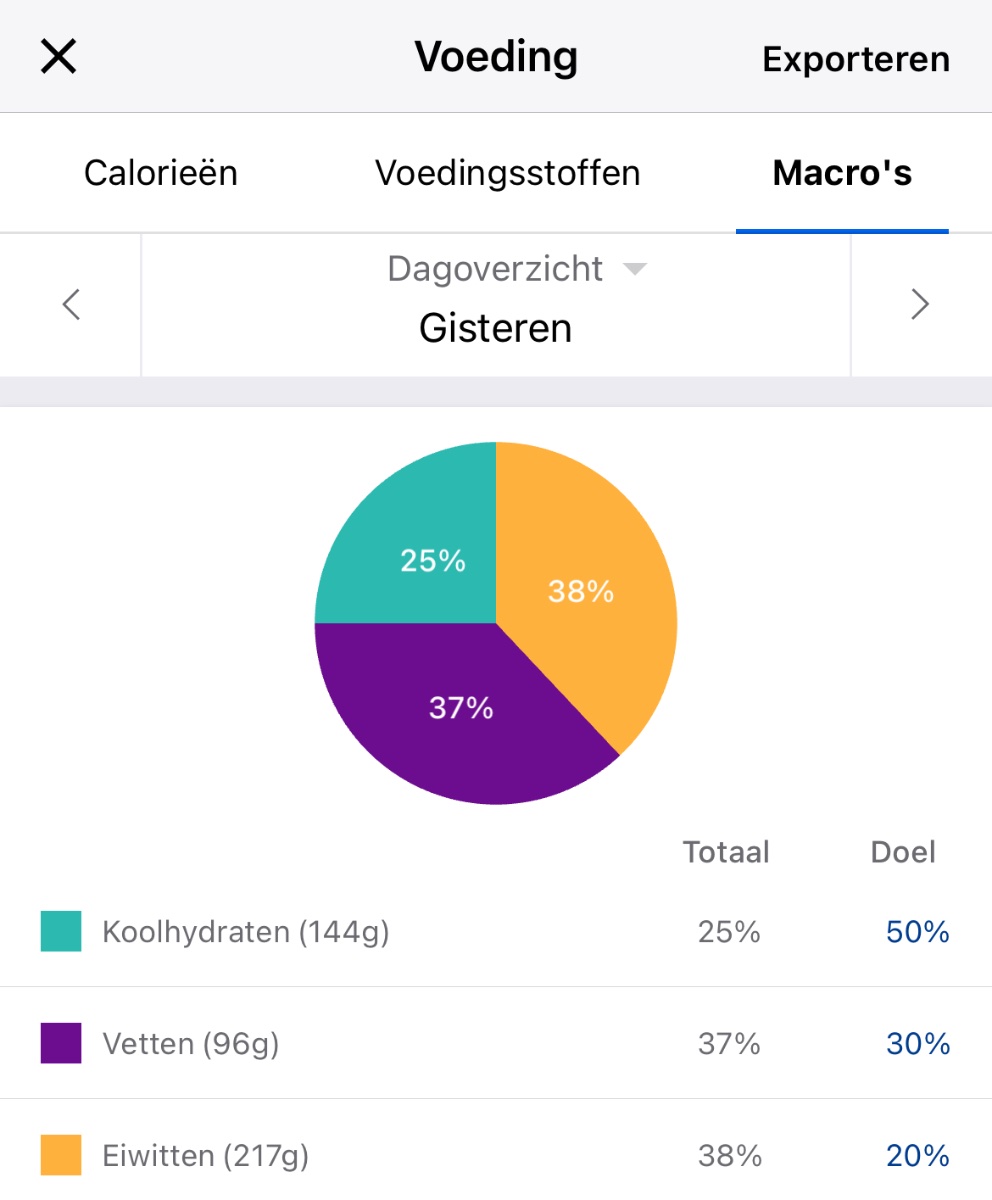Click the purple Vetten color swatch

pos(61,1044)
